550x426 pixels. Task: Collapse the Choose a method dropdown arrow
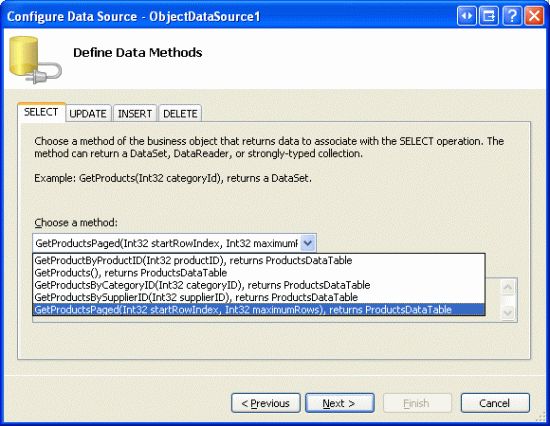[x=308, y=243]
